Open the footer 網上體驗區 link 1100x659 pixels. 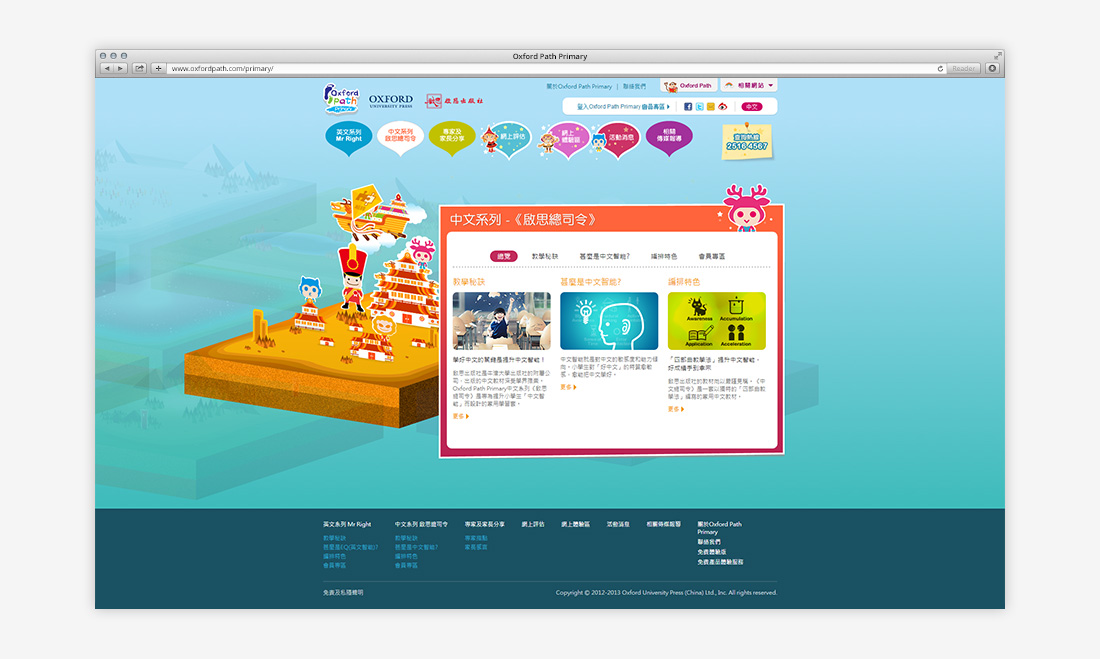575,524
